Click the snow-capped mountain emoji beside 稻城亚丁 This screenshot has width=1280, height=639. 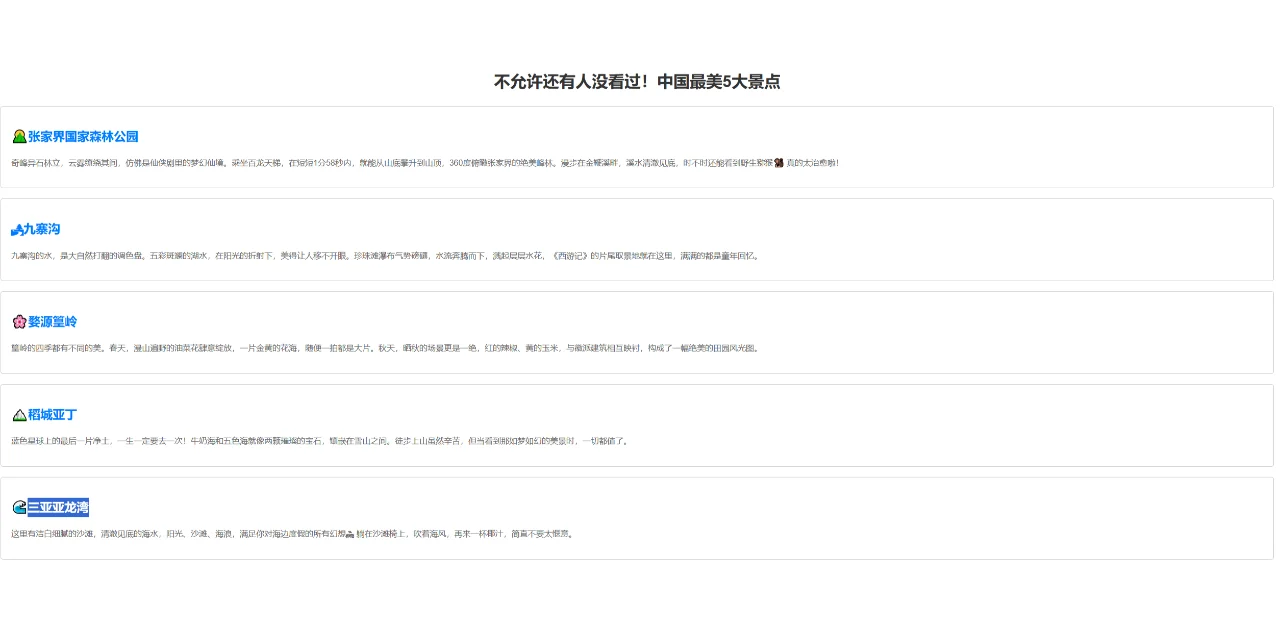click(x=19, y=415)
